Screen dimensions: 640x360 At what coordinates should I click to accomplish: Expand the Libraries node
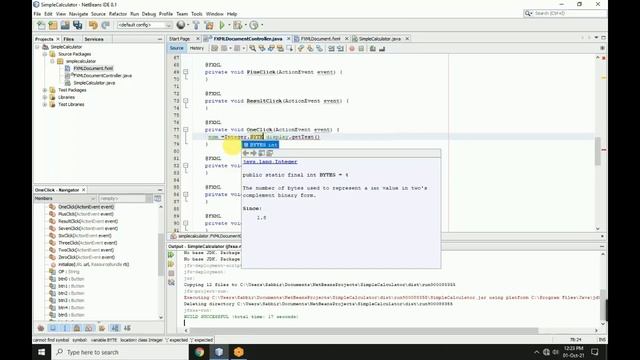[x=45, y=98]
